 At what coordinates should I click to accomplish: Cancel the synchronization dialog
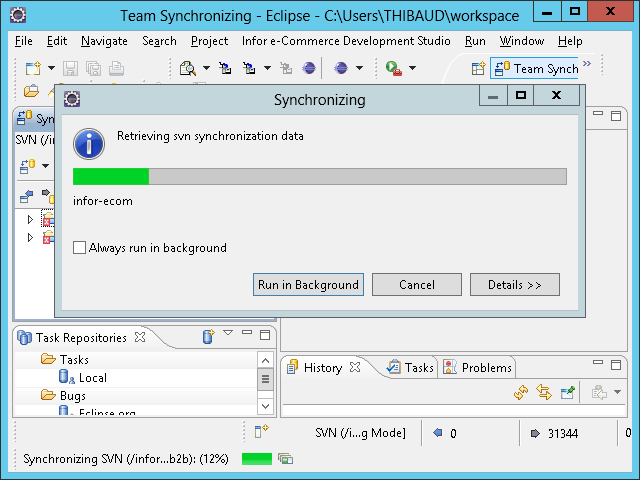click(x=416, y=285)
